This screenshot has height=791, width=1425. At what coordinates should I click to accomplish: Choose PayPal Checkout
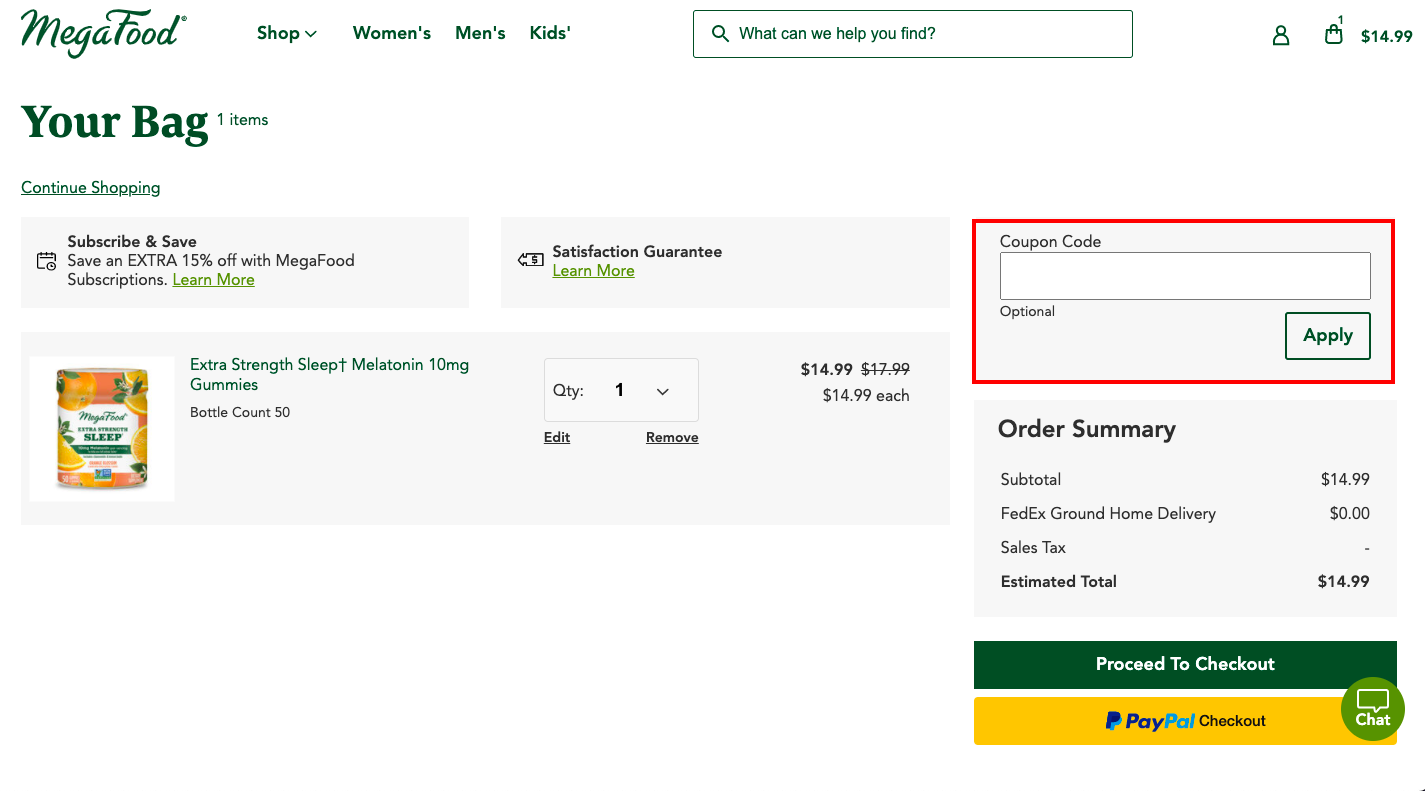pyautogui.click(x=1185, y=721)
